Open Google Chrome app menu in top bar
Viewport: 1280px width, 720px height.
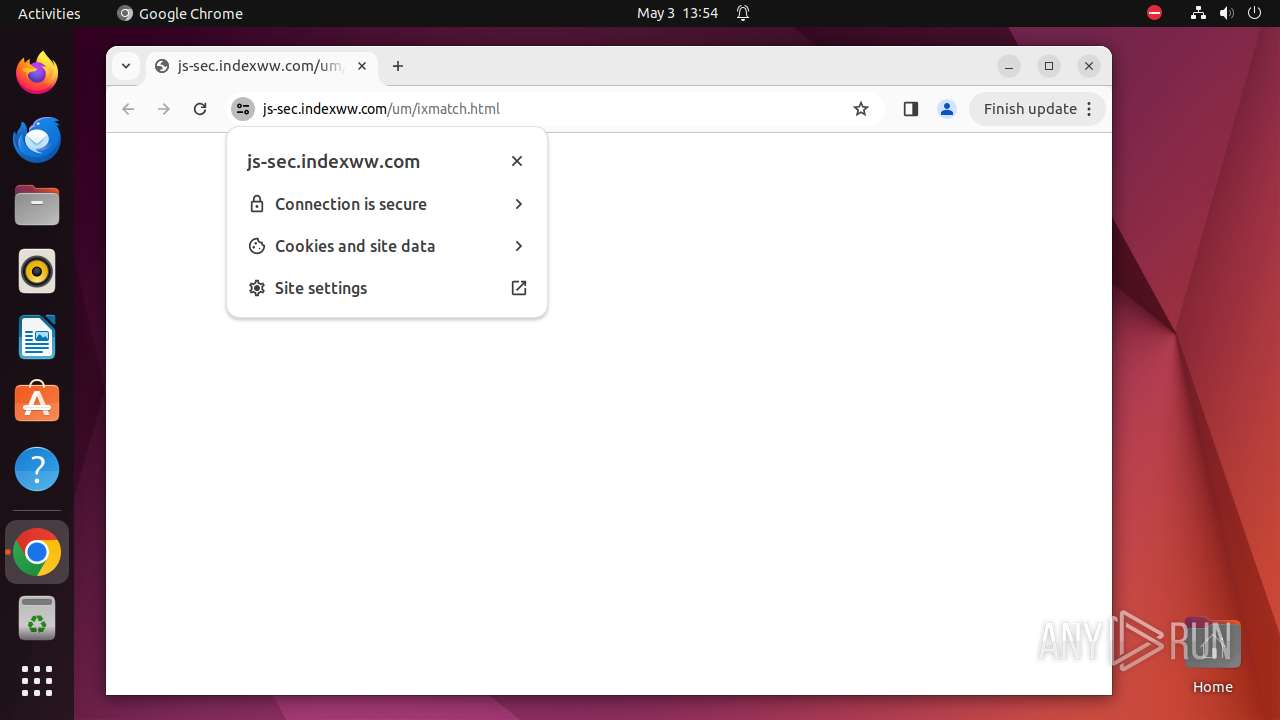click(180, 13)
